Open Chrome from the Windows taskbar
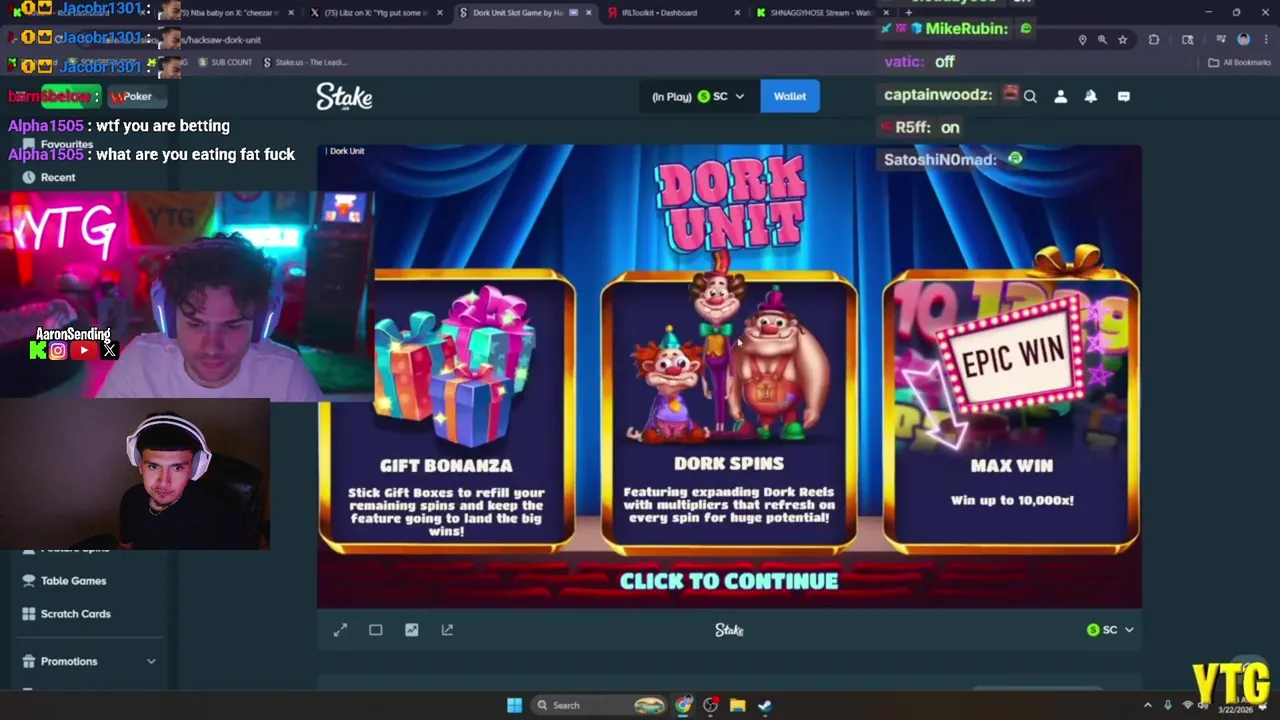The height and width of the screenshot is (720, 1280). click(x=683, y=705)
